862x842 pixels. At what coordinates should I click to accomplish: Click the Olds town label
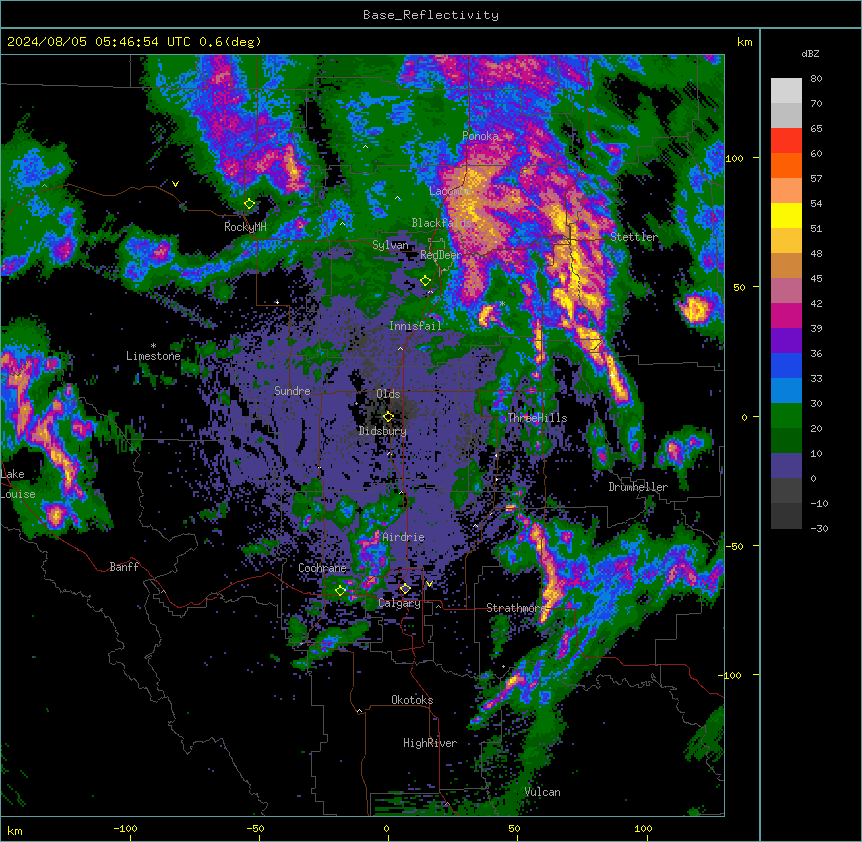tap(388, 394)
